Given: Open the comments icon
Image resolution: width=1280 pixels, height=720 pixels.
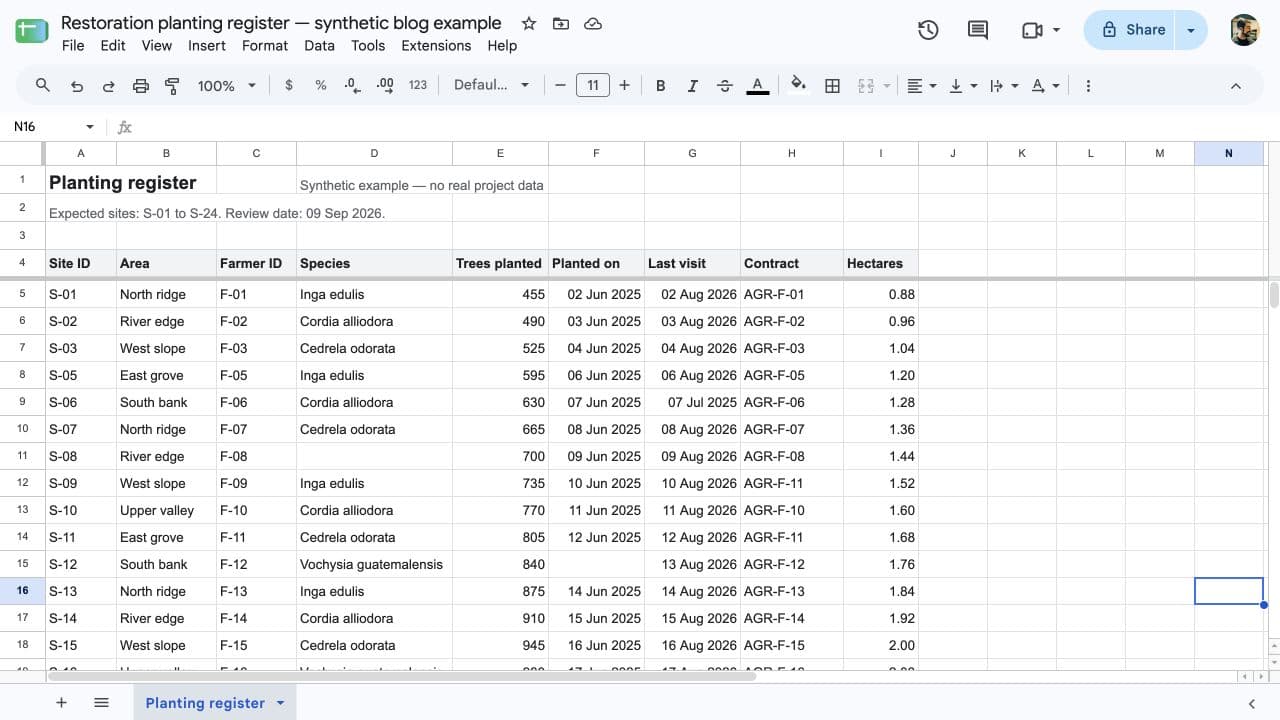Looking at the screenshot, I should click(978, 30).
